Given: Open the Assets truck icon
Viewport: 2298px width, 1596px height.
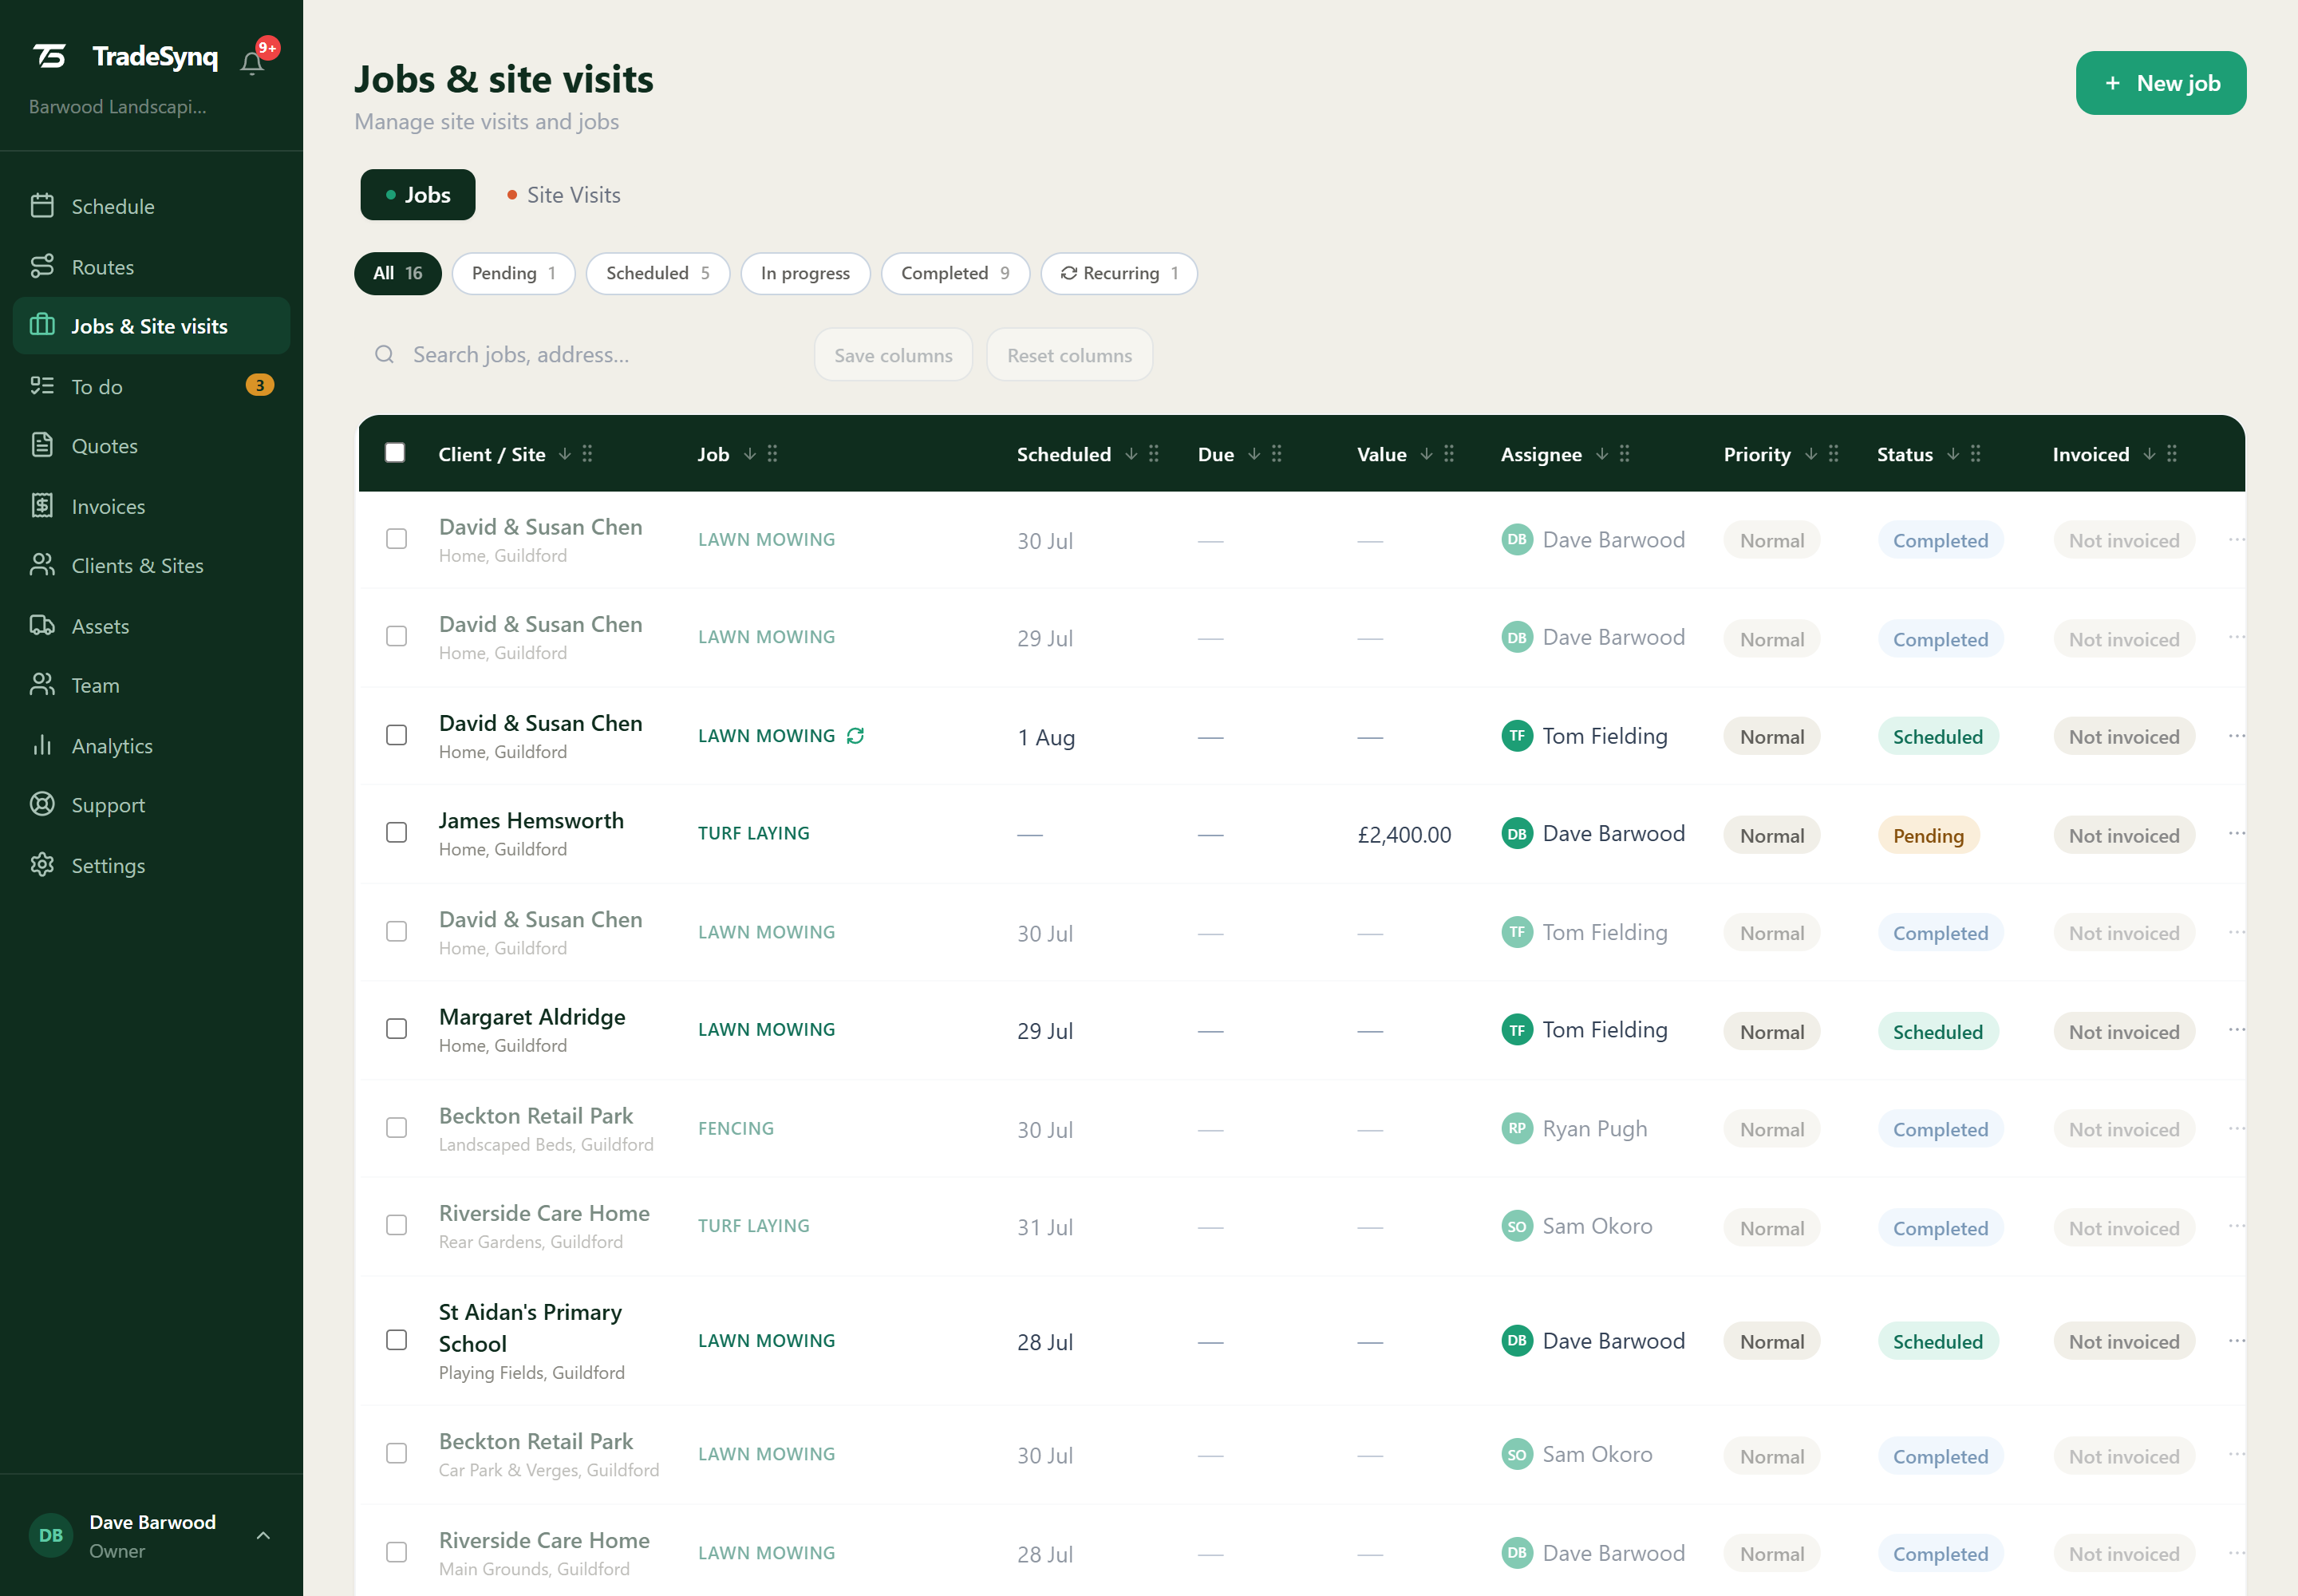Looking at the screenshot, I should pos(42,626).
